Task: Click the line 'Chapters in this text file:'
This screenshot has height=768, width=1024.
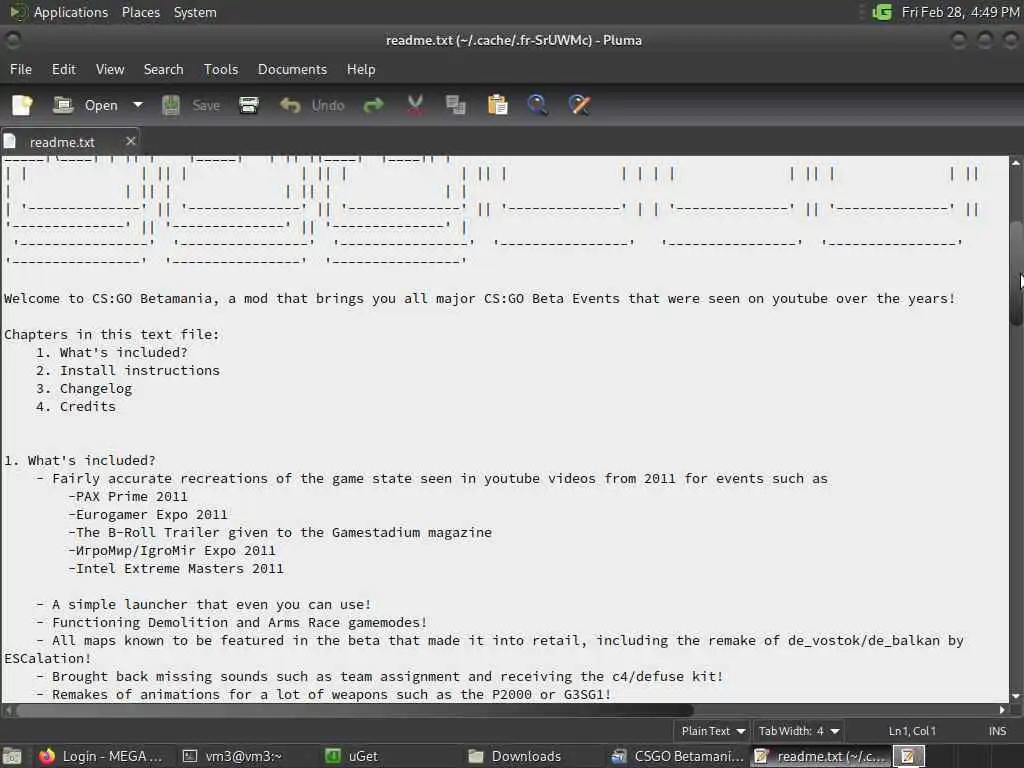Action: point(112,334)
